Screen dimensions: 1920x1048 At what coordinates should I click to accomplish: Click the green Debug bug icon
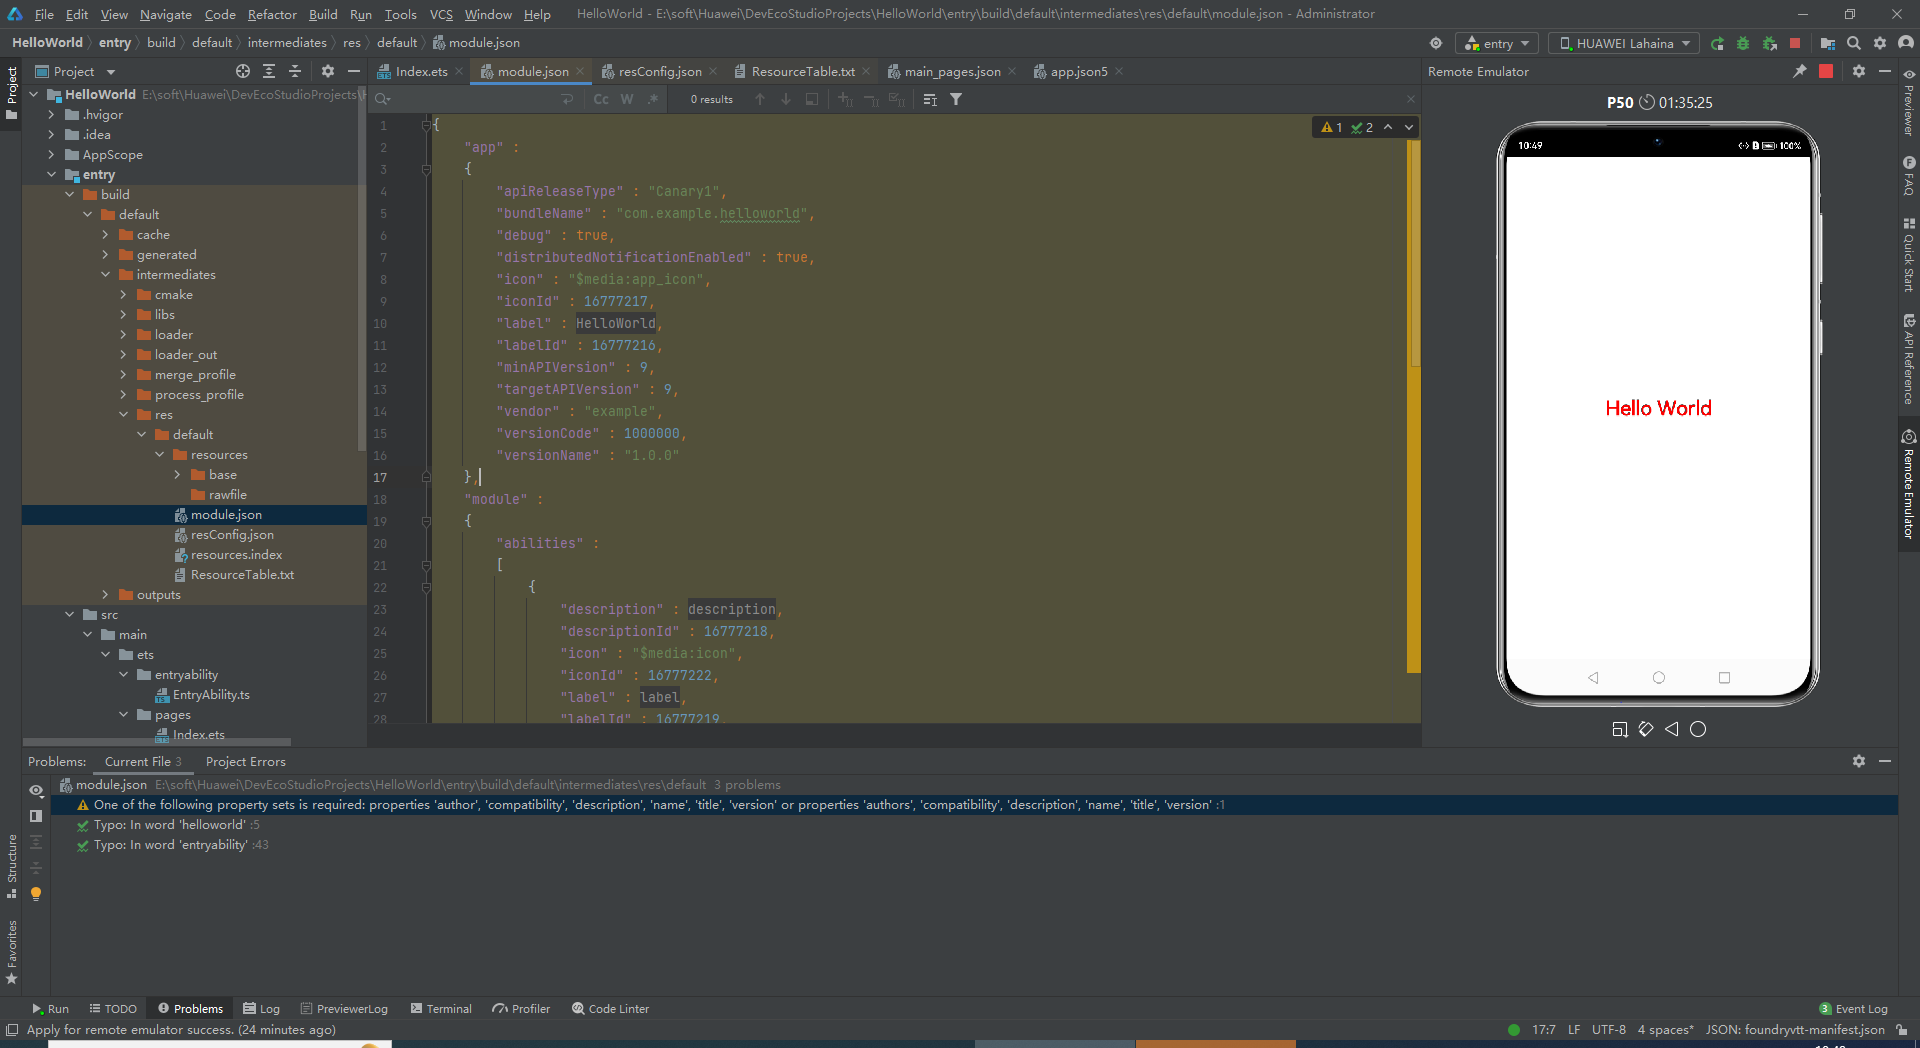tap(1743, 43)
